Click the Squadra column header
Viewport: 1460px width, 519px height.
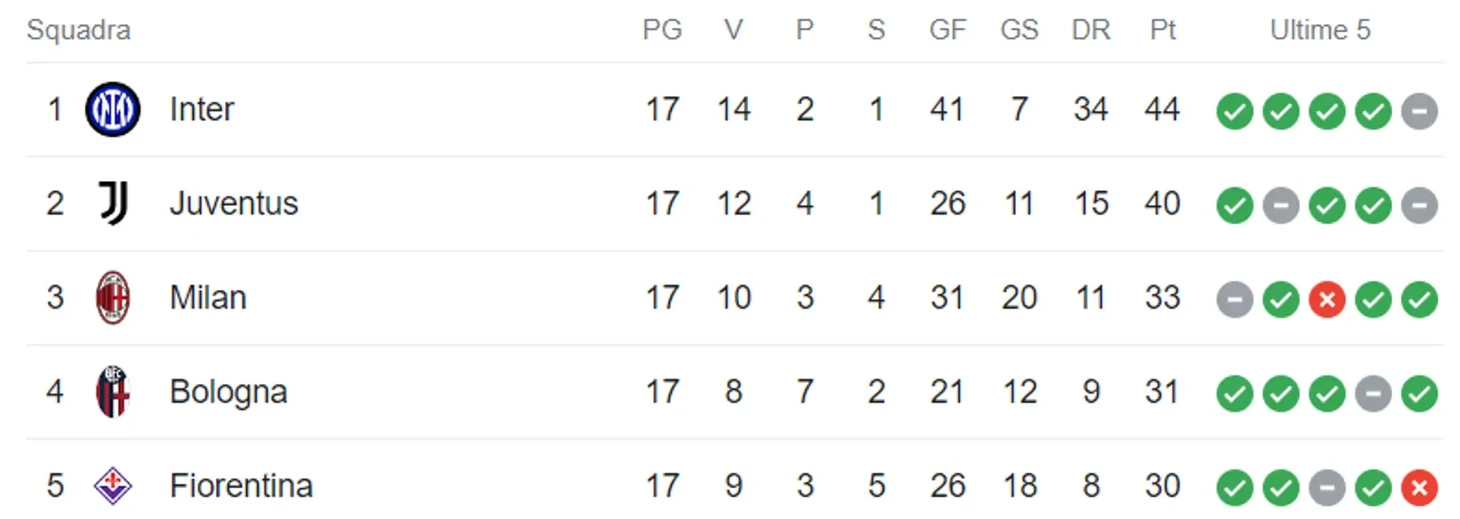78,30
